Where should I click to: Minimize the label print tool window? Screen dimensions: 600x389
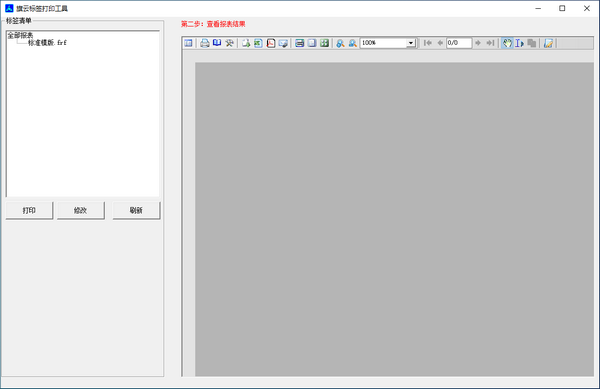coord(538,8)
